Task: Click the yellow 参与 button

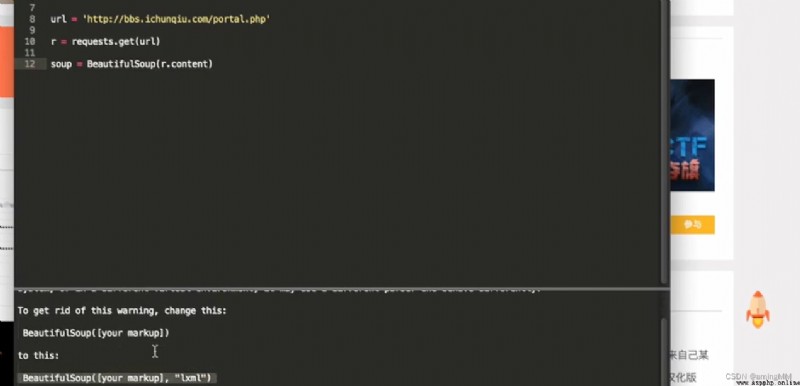Action: [692, 224]
